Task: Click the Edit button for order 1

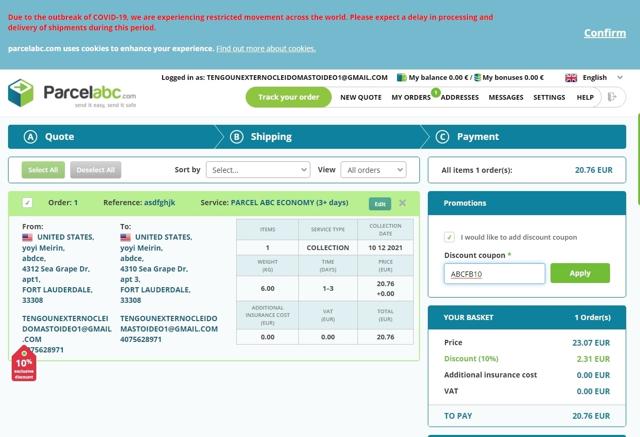Action: [x=380, y=204]
